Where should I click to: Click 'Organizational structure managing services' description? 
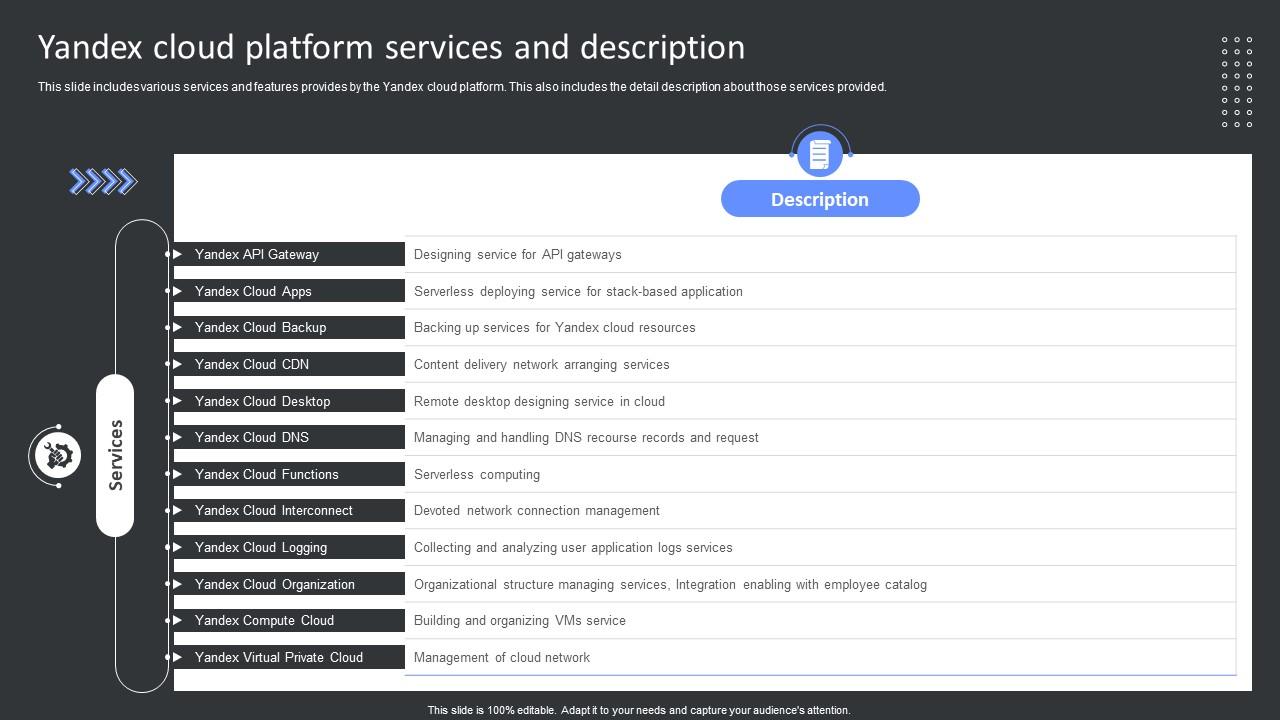click(x=670, y=584)
